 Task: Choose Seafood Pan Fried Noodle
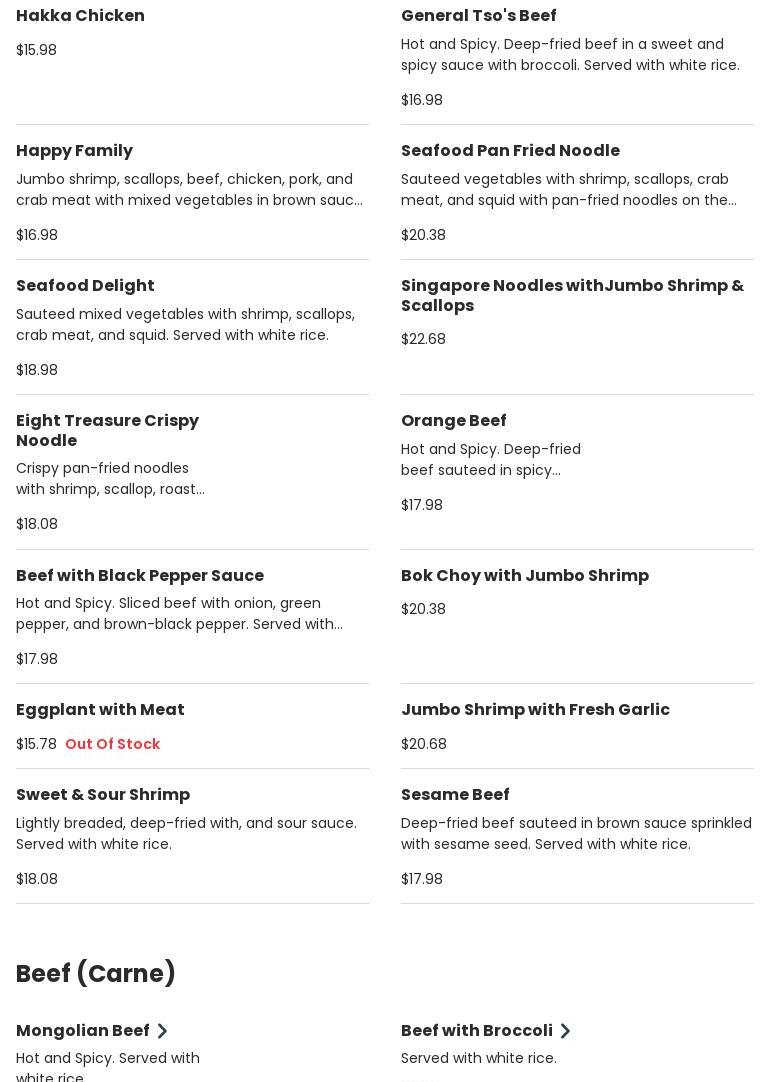tap(510, 151)
